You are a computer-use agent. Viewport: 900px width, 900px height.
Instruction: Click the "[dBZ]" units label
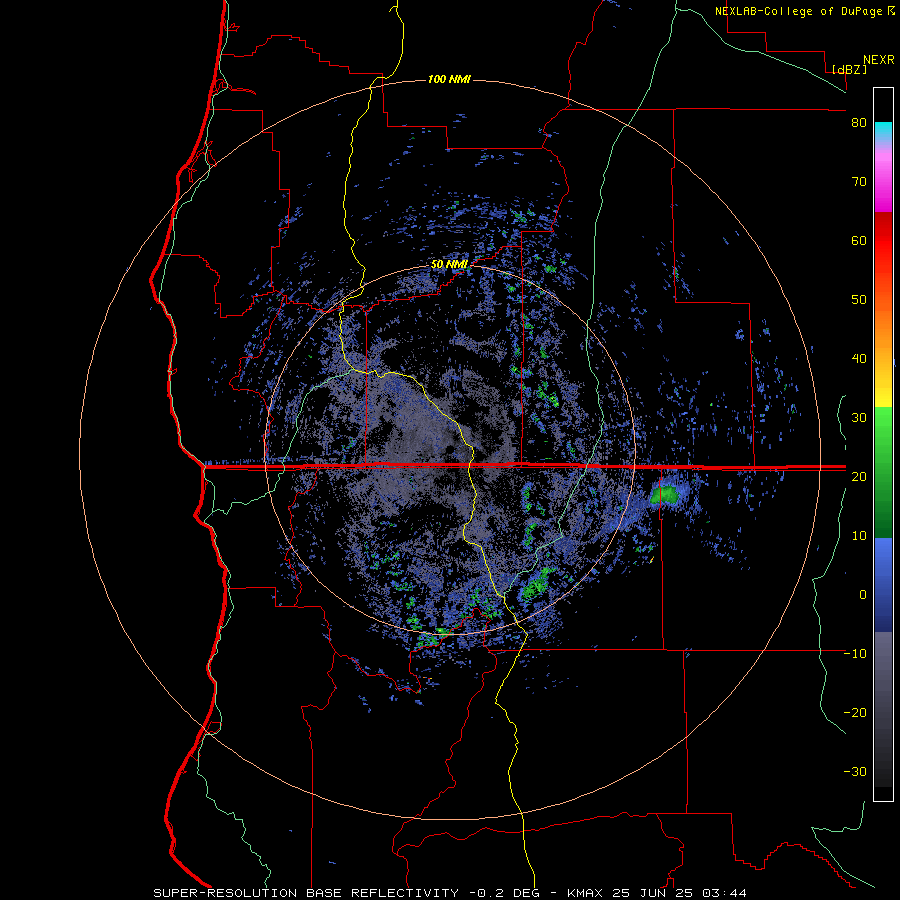849,69
